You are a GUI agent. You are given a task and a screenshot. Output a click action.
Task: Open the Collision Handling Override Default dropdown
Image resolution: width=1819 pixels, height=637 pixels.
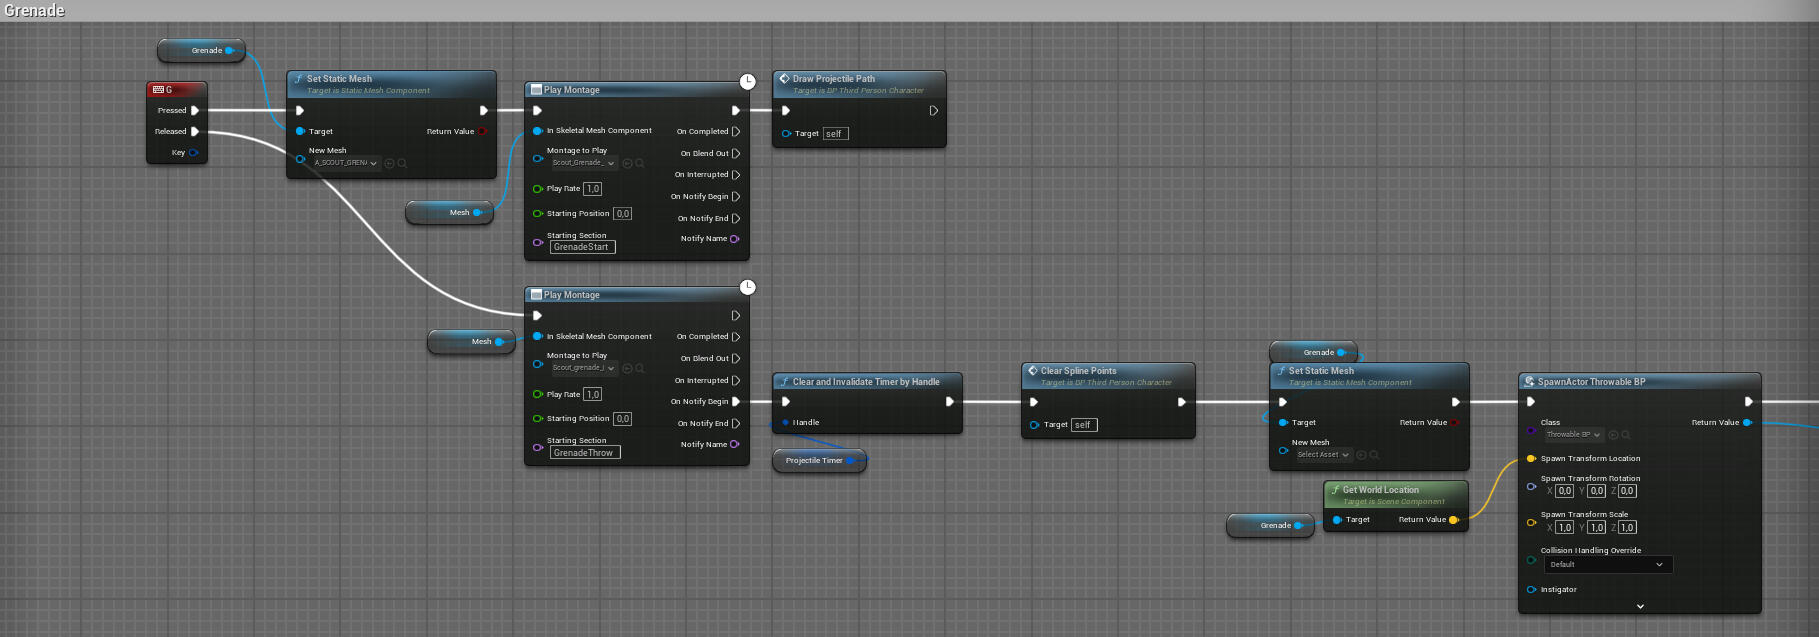tap(1607, 565)
